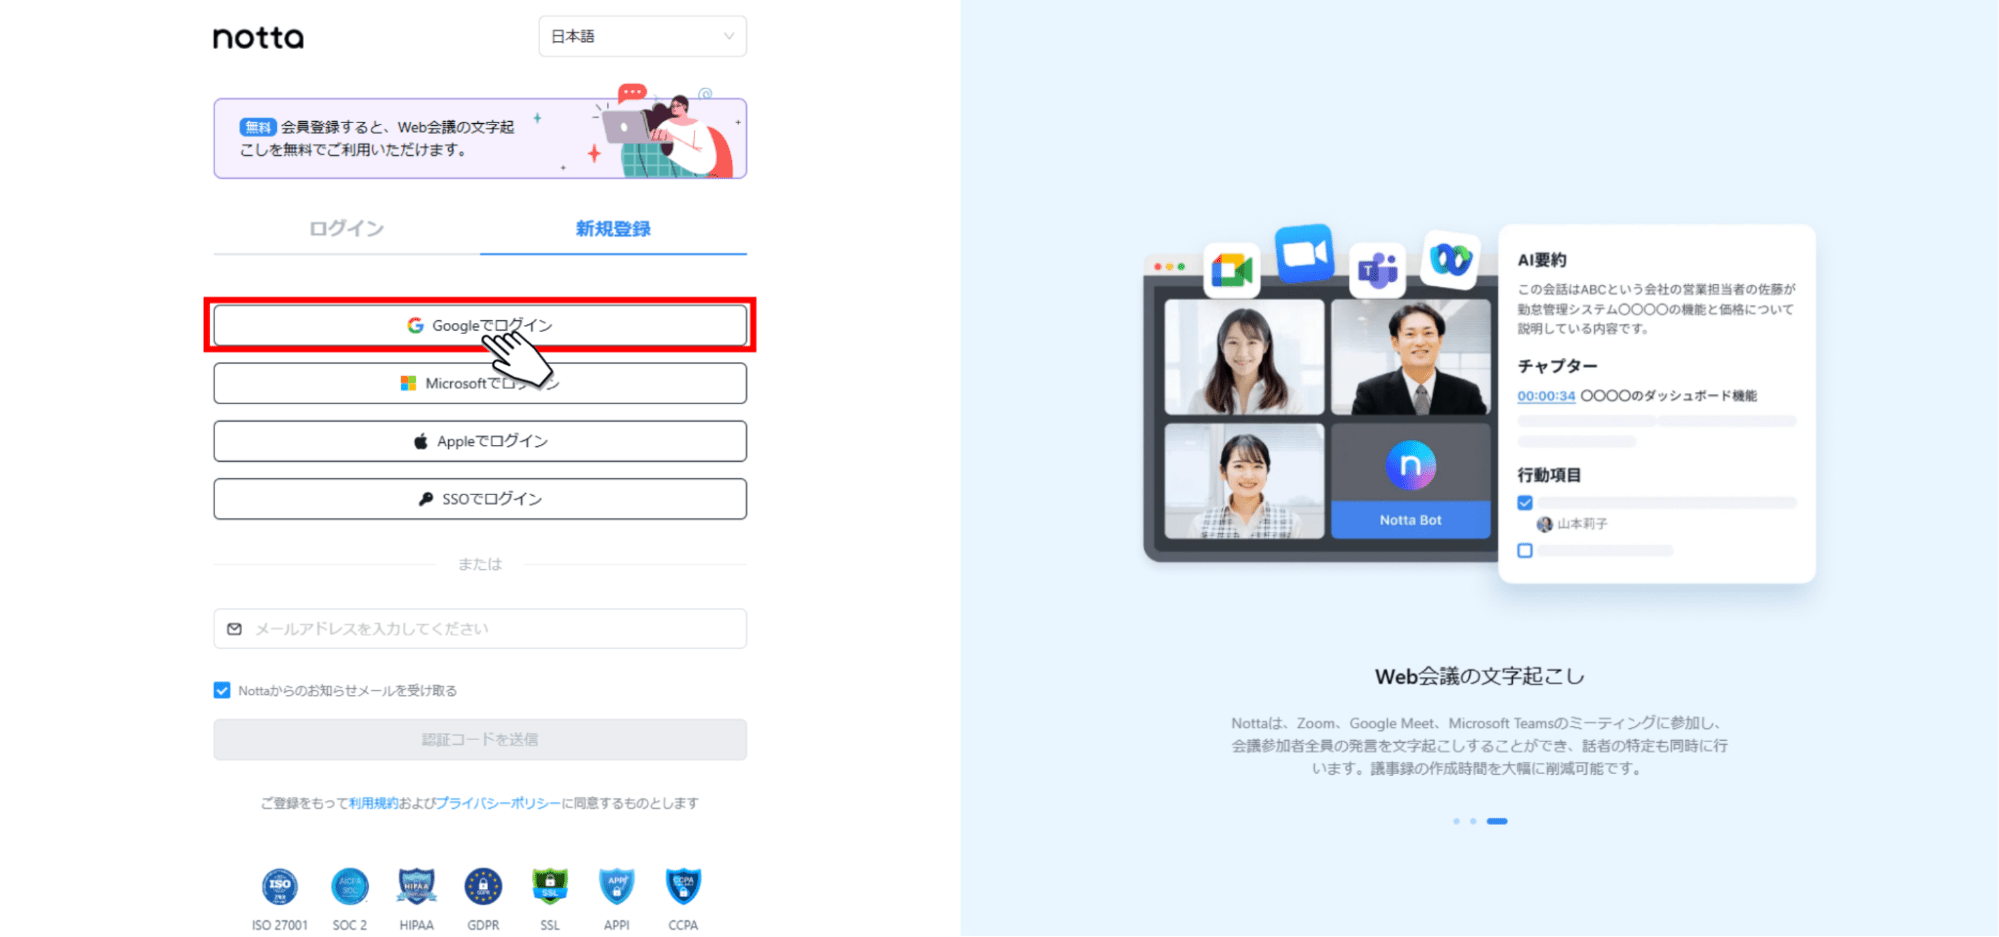Click the APPI badge icon
1999x937 pixels.
point(617,885)
